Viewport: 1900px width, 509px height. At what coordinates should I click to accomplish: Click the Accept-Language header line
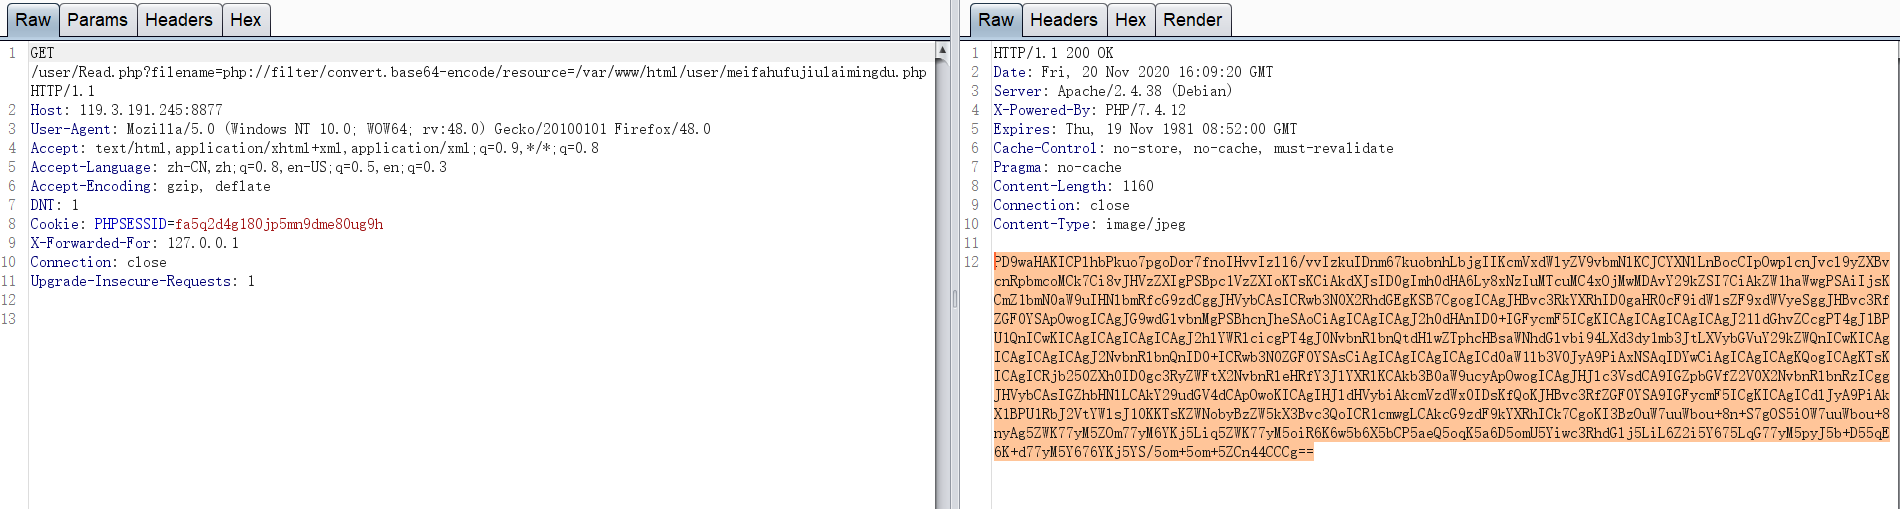(x=238, y=167)
